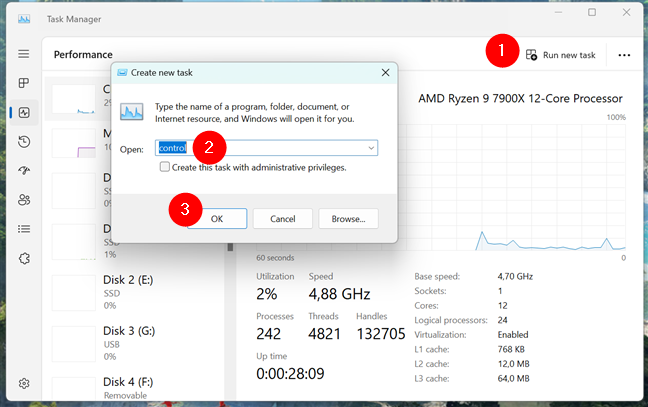Click the resource list scrollbar thumb

(230, 247)
